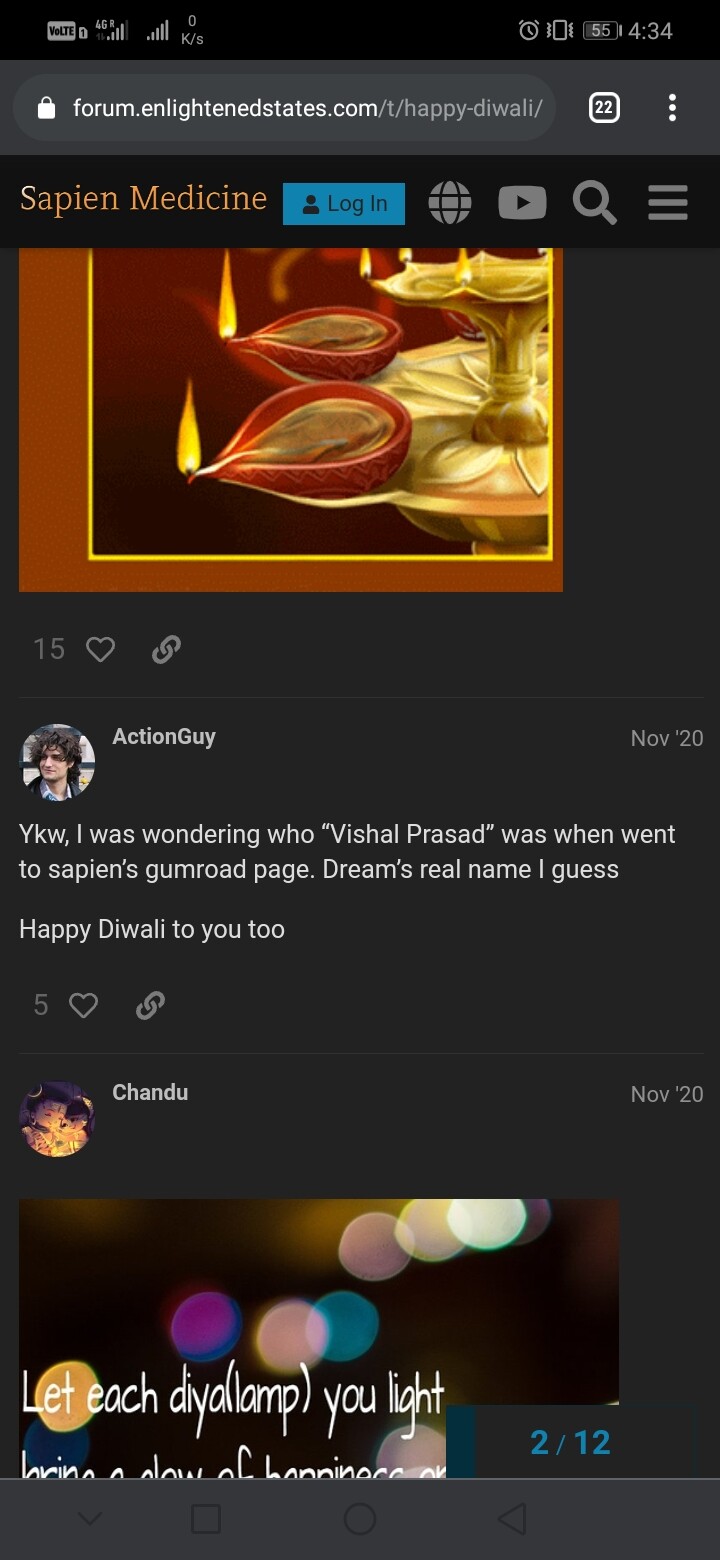Copy share link of ActionGuy's post
The height and width of the screenshot is (1560, 720).
point(150,1005)
